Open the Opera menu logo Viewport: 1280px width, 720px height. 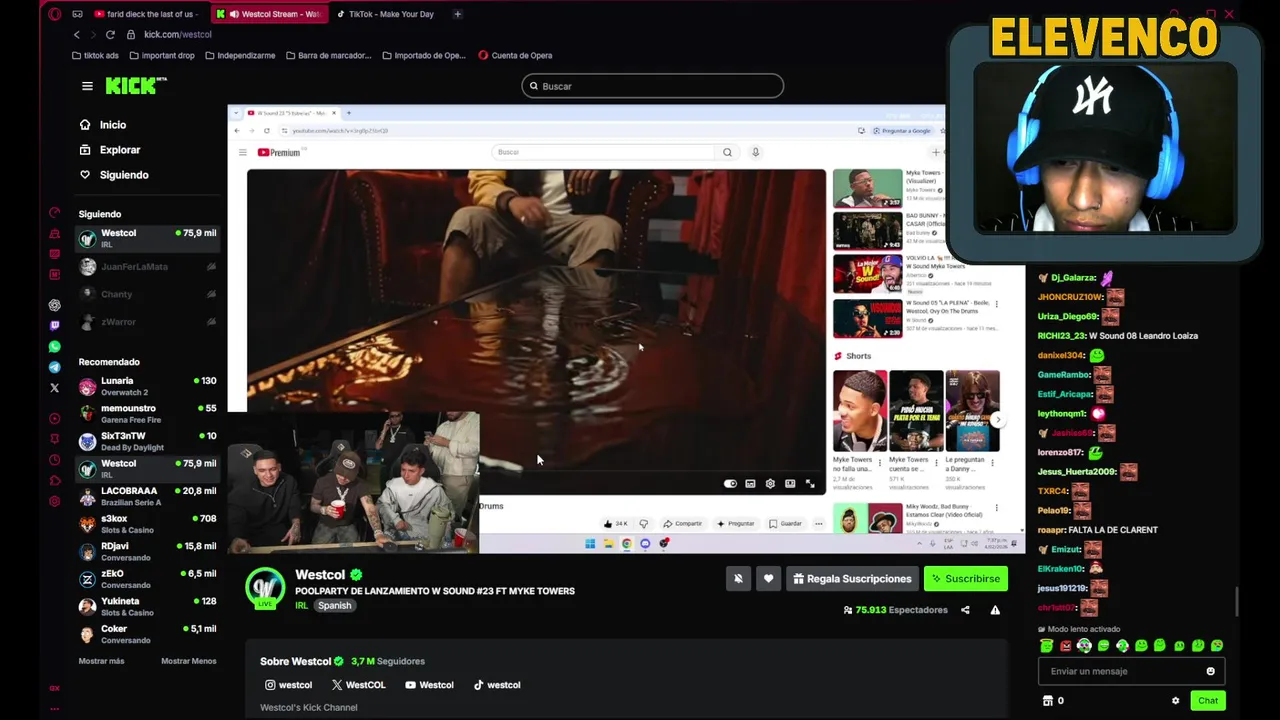55,14
